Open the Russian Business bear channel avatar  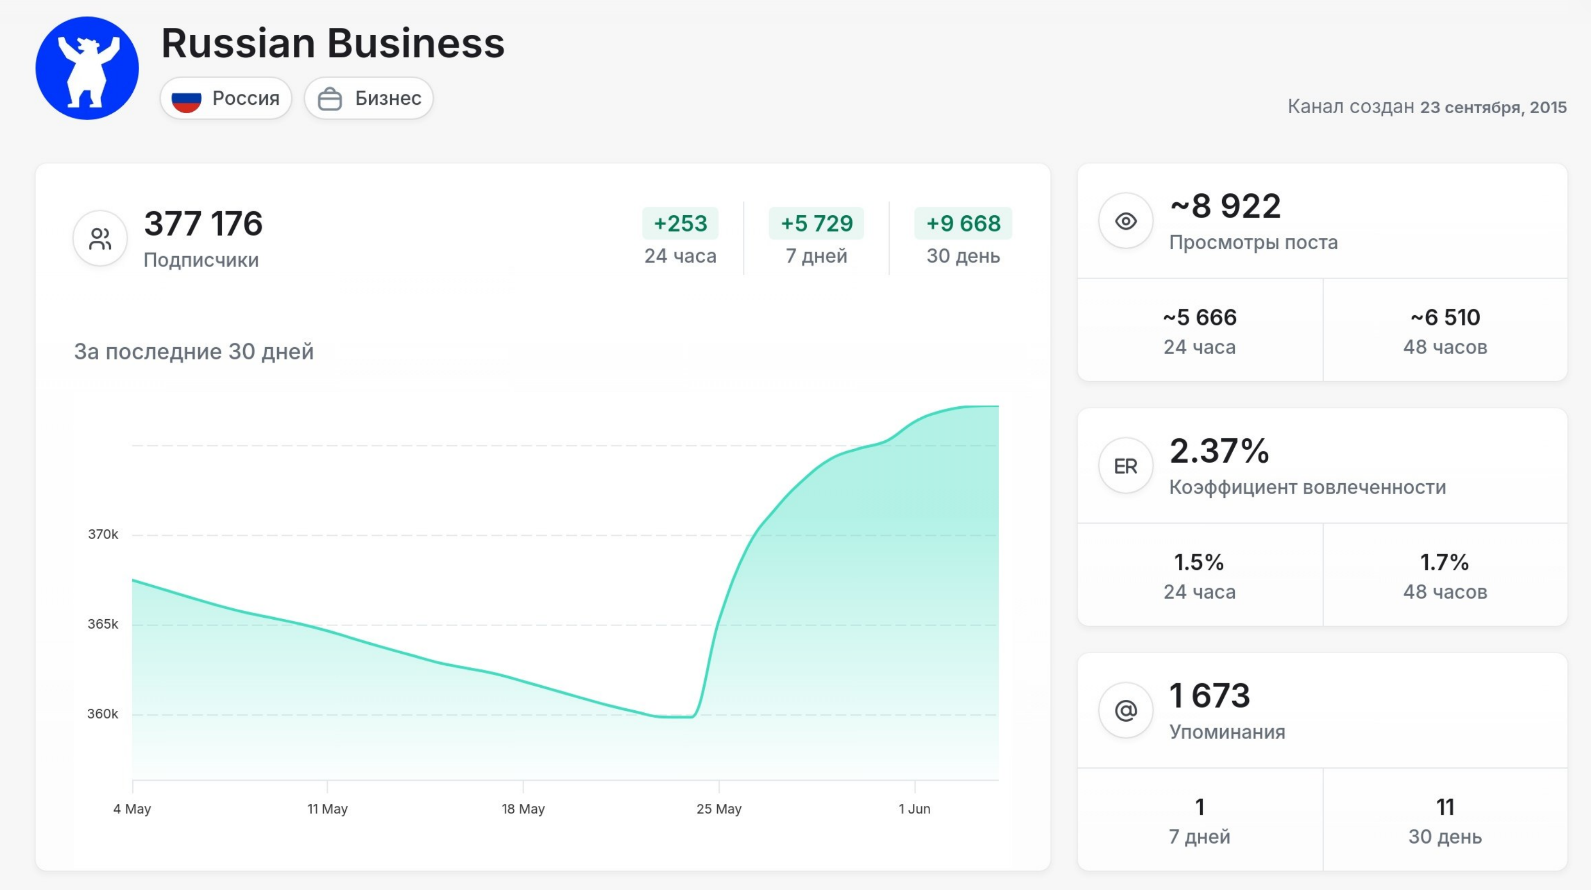(87, 68)
